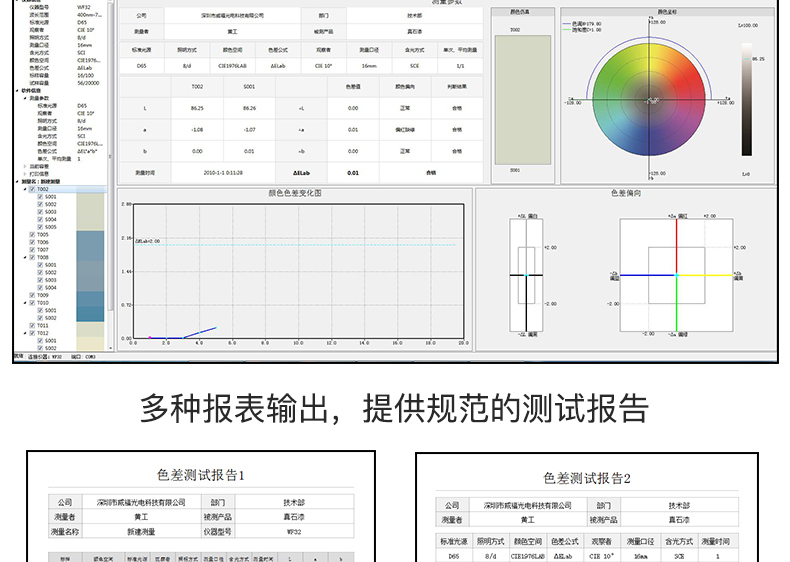Click the scrollbar down arrow of tree panel

tap(110, 348)
